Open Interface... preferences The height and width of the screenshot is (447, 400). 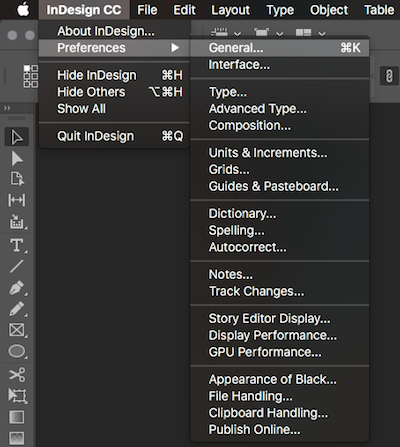click(280, 65)
